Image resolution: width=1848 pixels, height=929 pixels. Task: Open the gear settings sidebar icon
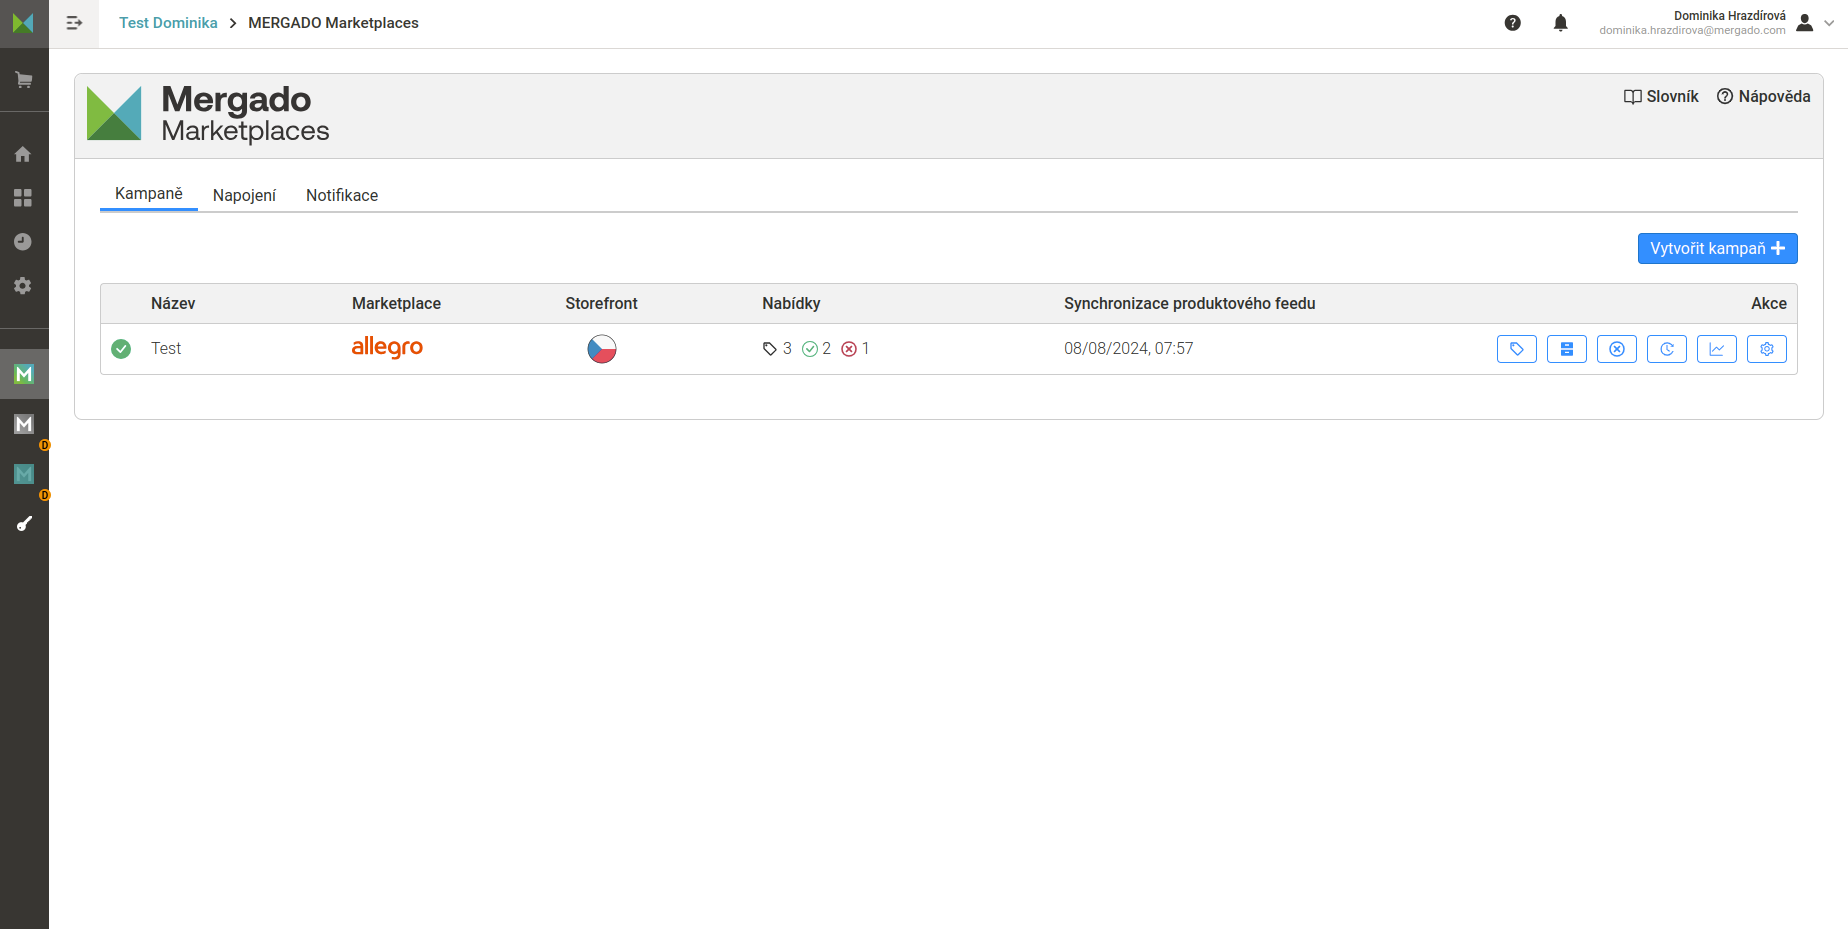(x=23, y=286)
